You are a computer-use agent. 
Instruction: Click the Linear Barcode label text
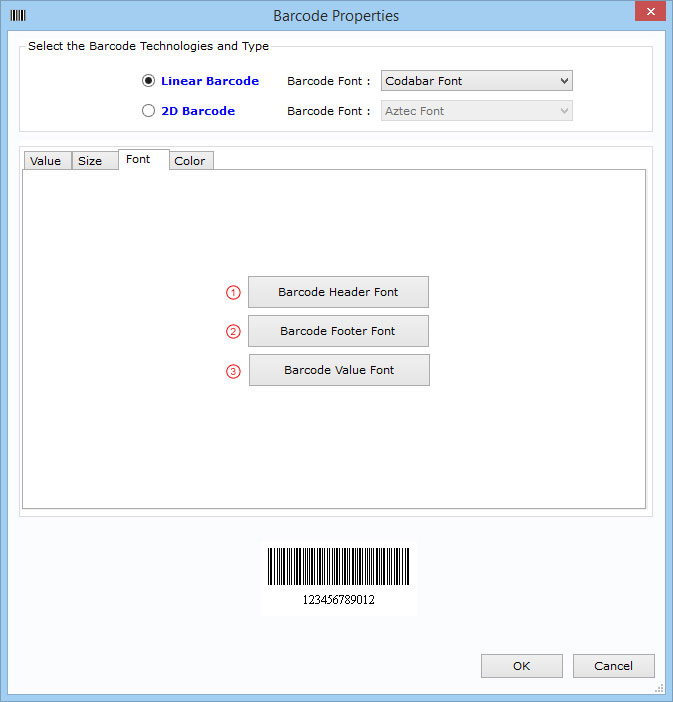click(x=210, y=81)
